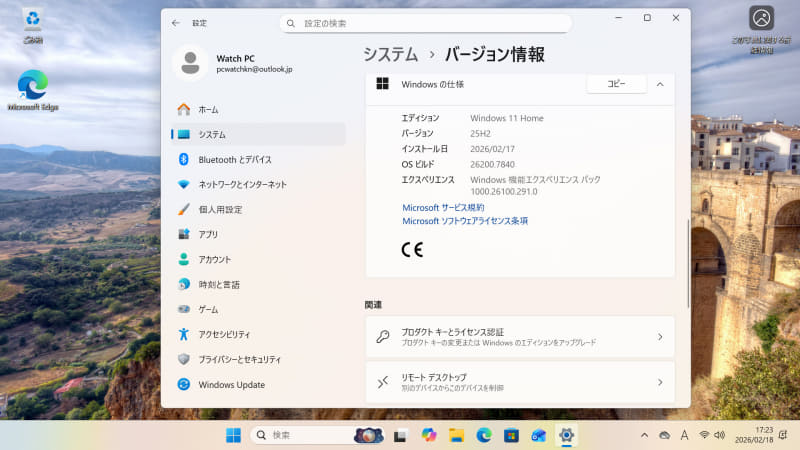The height and width of the screenshot is (450, 800).
Task: Go to ホーム in the sidebar
Action: coord(258,110)
